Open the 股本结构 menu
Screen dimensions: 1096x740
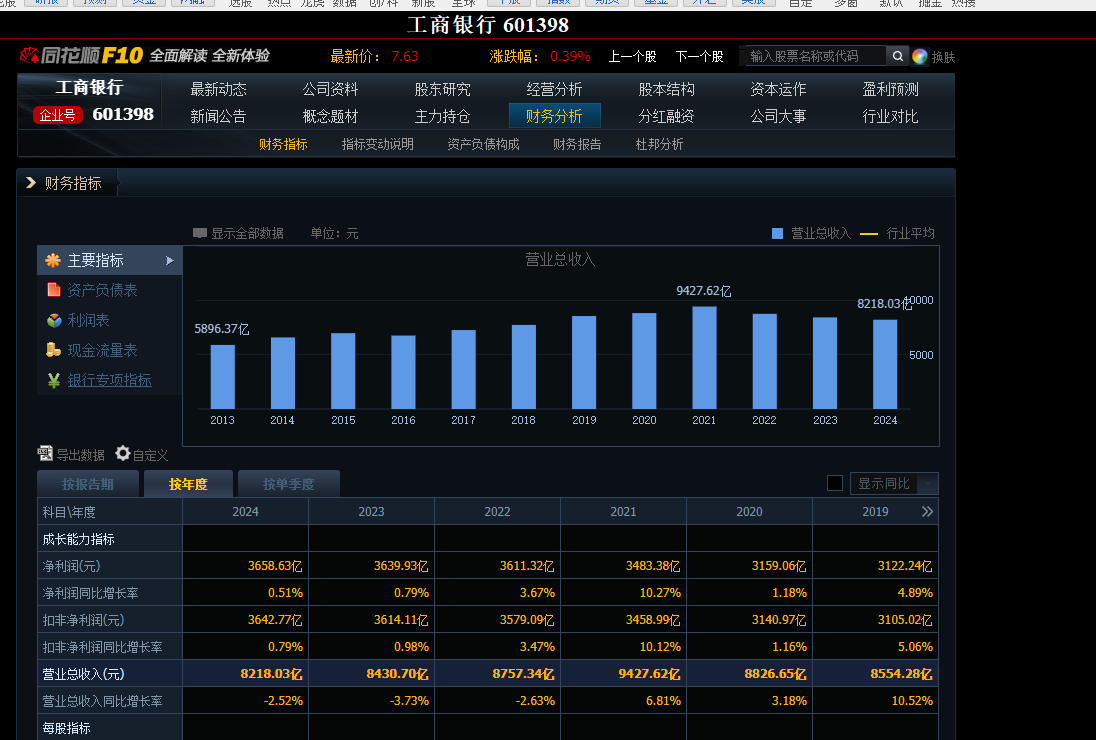pyautogui.click(x=666, y=89)
